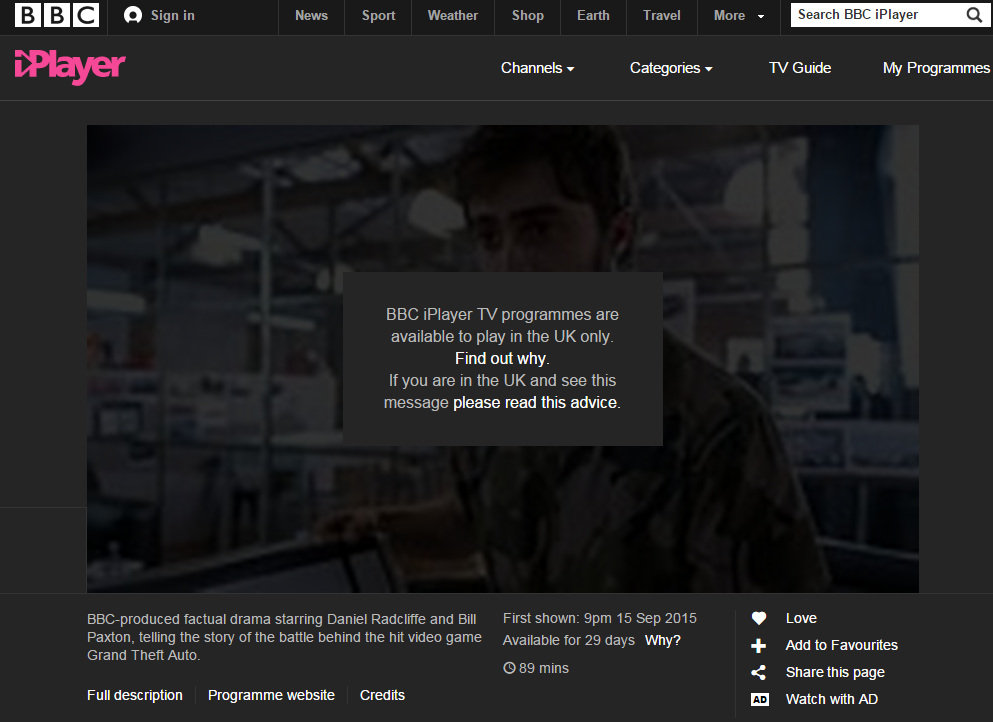This screenshot has width=993, height=722.
Task: Click Add to Favourites text
Action: (842, 645)
